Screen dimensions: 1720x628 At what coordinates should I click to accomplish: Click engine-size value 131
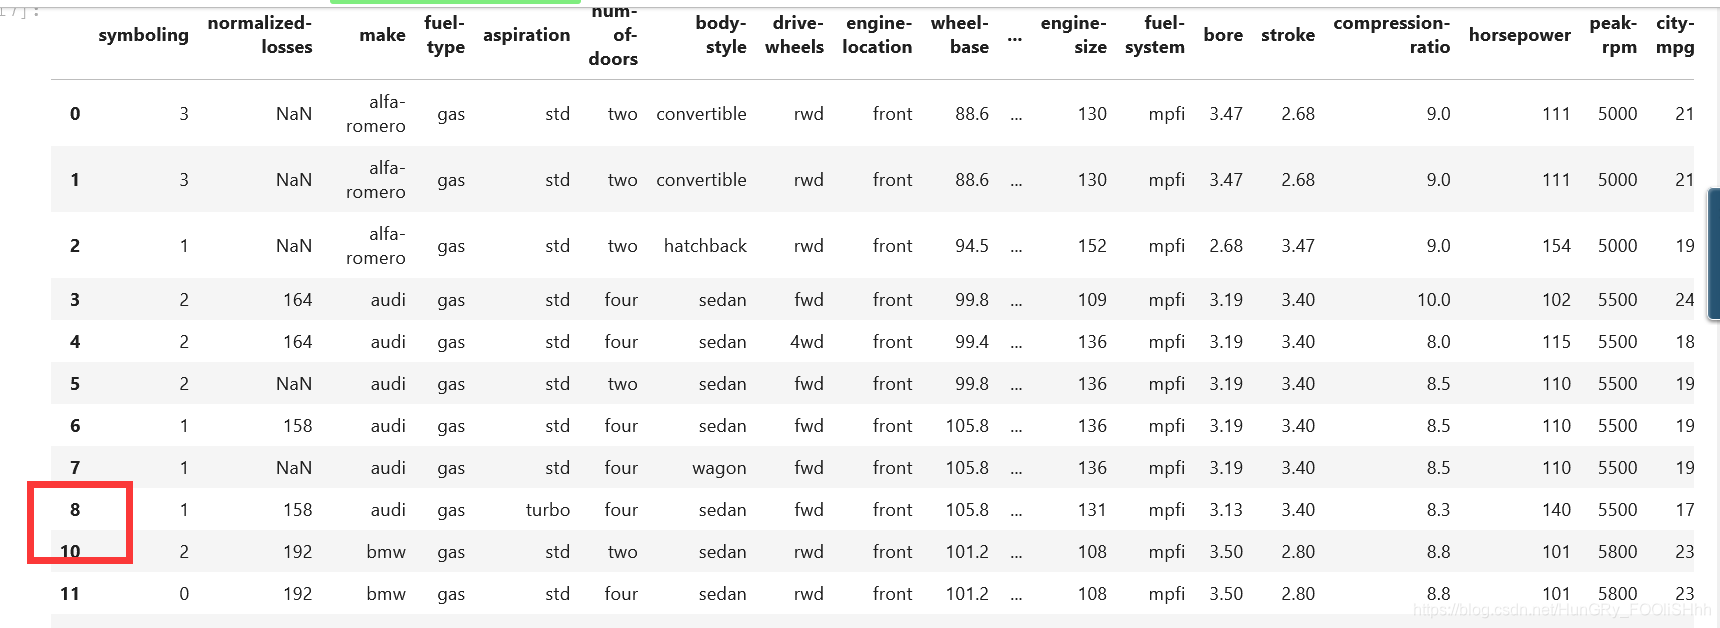coord(1092,510)
